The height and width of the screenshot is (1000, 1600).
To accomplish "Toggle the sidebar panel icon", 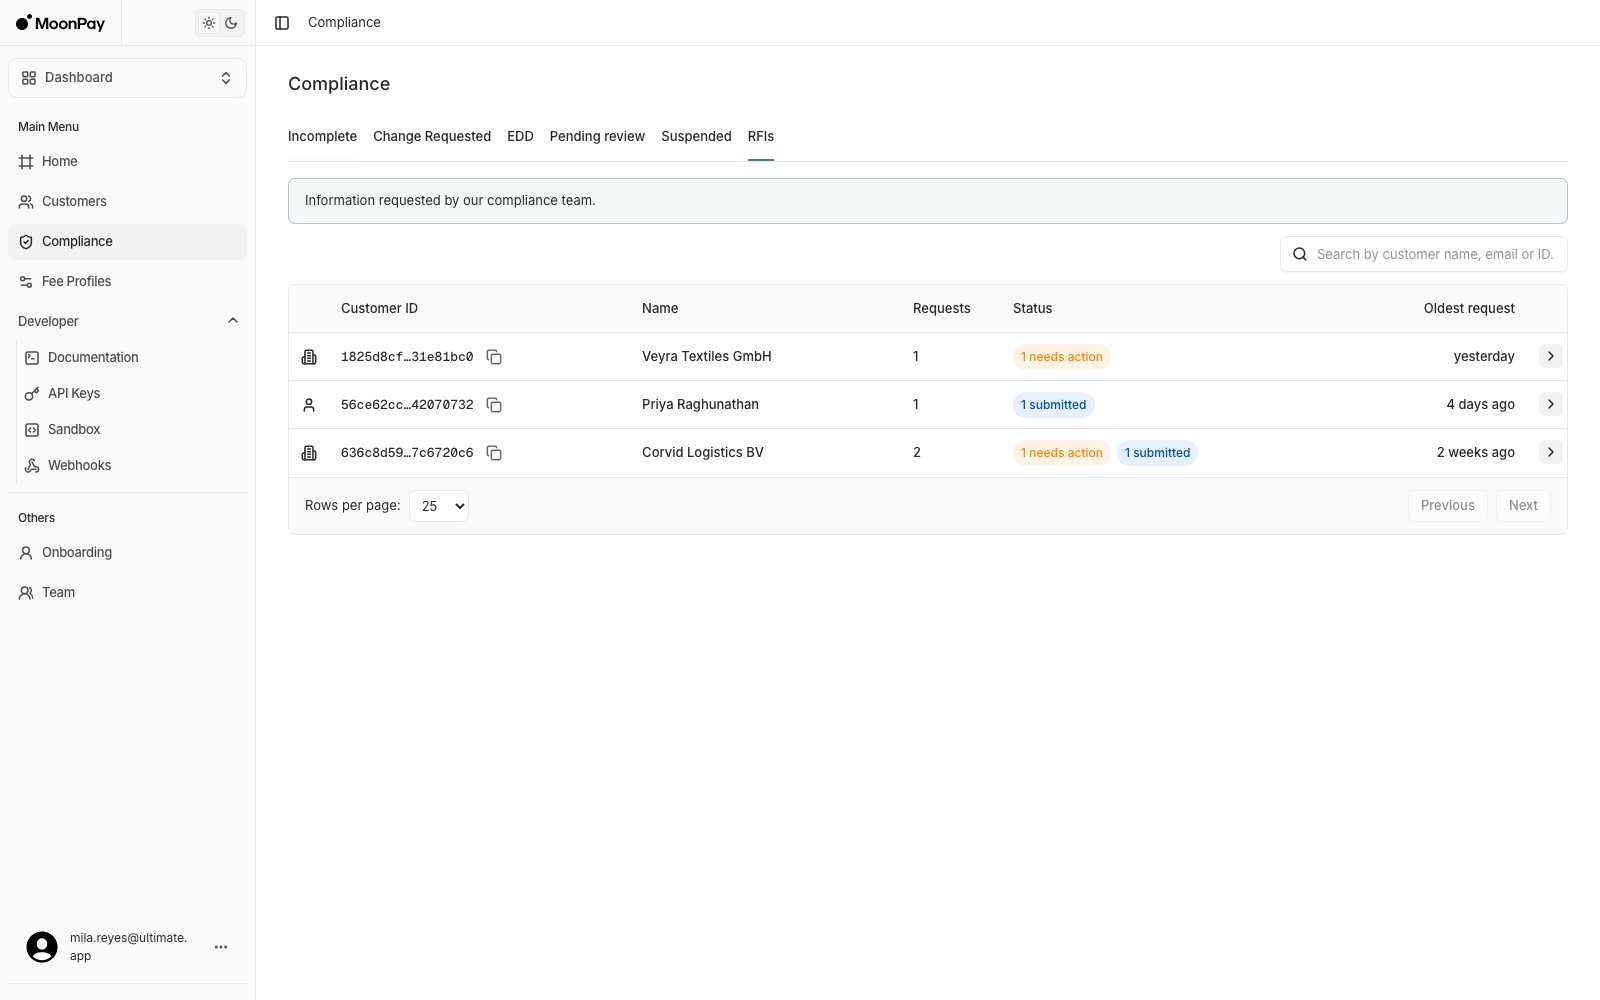I will coord(282,23).
